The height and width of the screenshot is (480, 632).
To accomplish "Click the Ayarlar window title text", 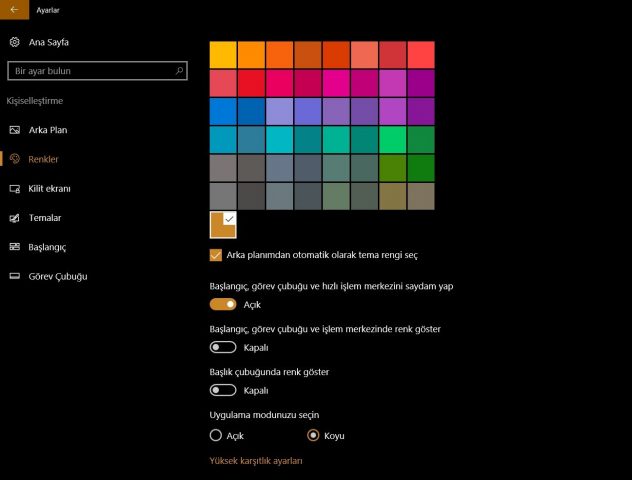I will point(48,10).
